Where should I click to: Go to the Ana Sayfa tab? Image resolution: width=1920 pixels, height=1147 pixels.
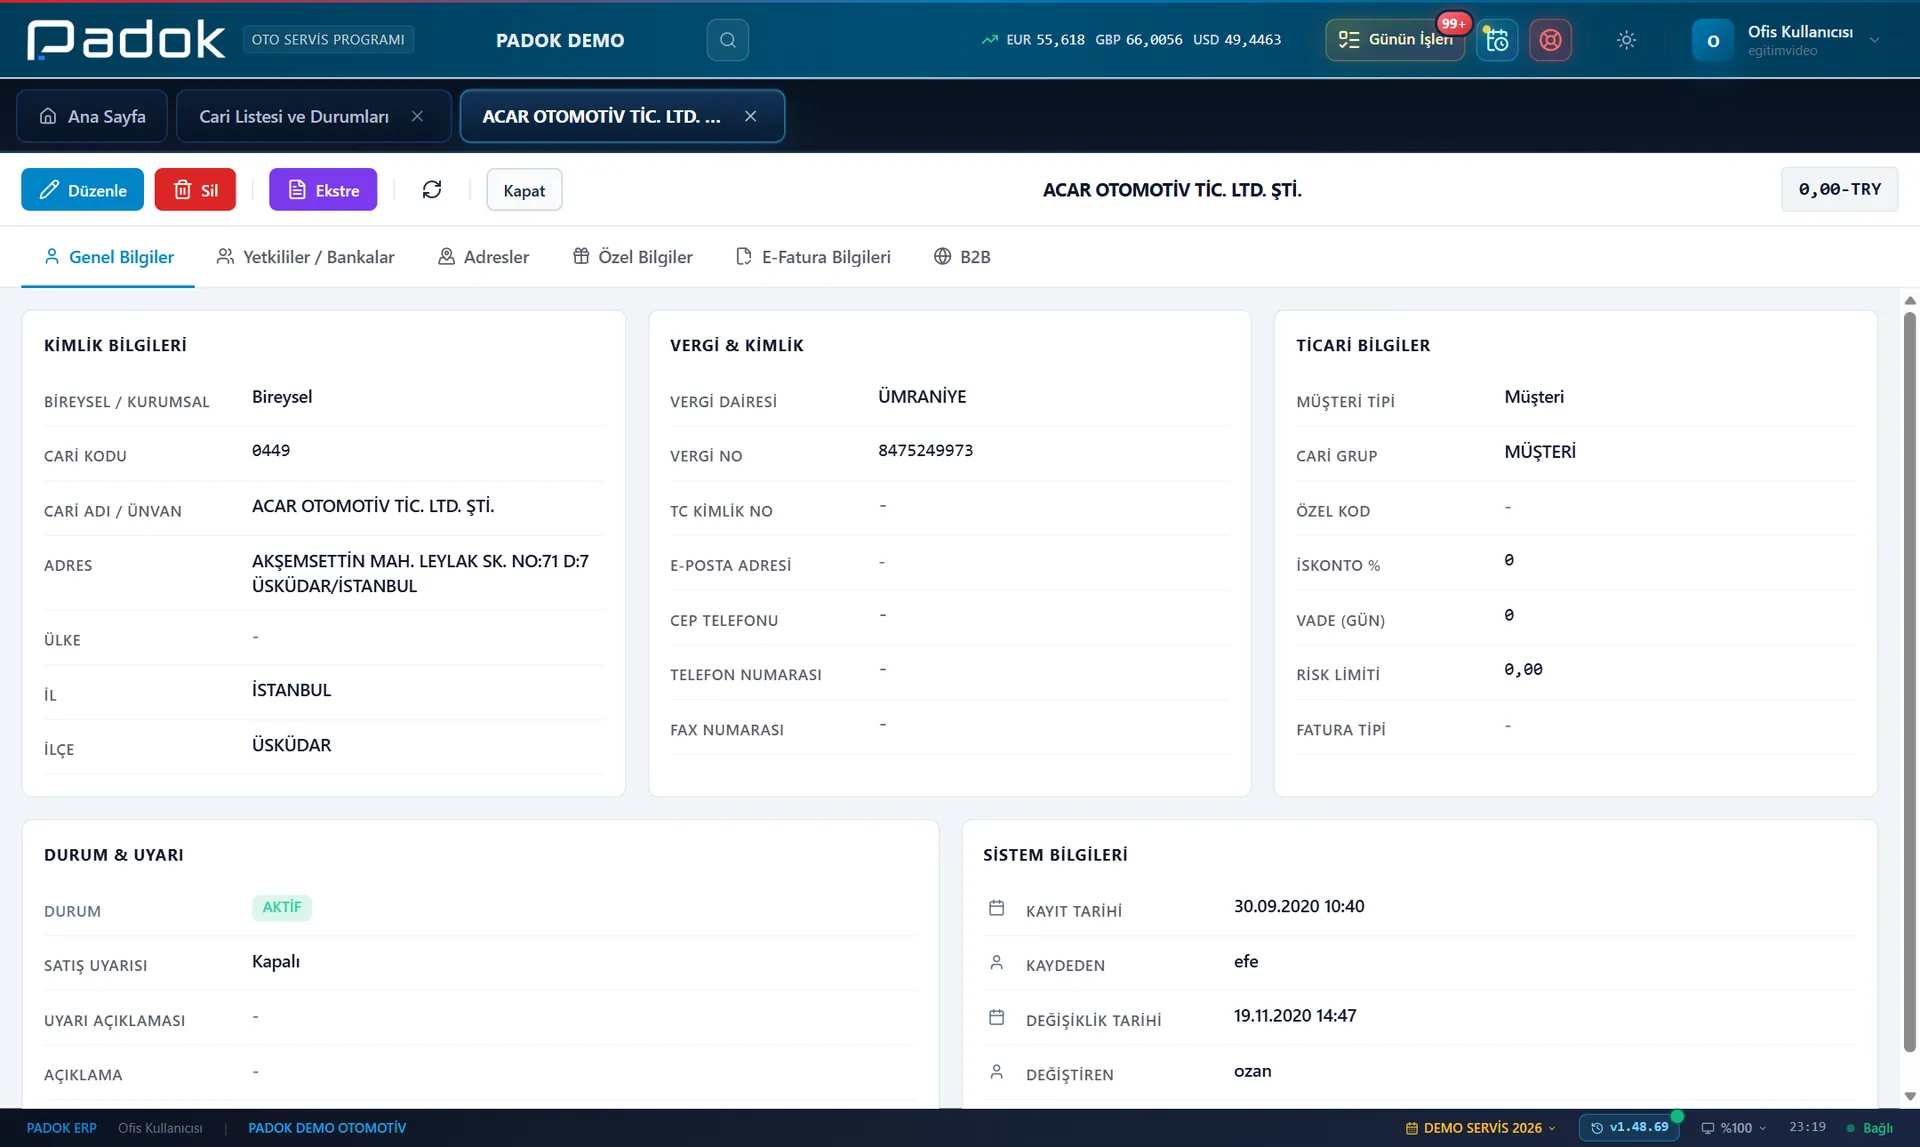92,117
